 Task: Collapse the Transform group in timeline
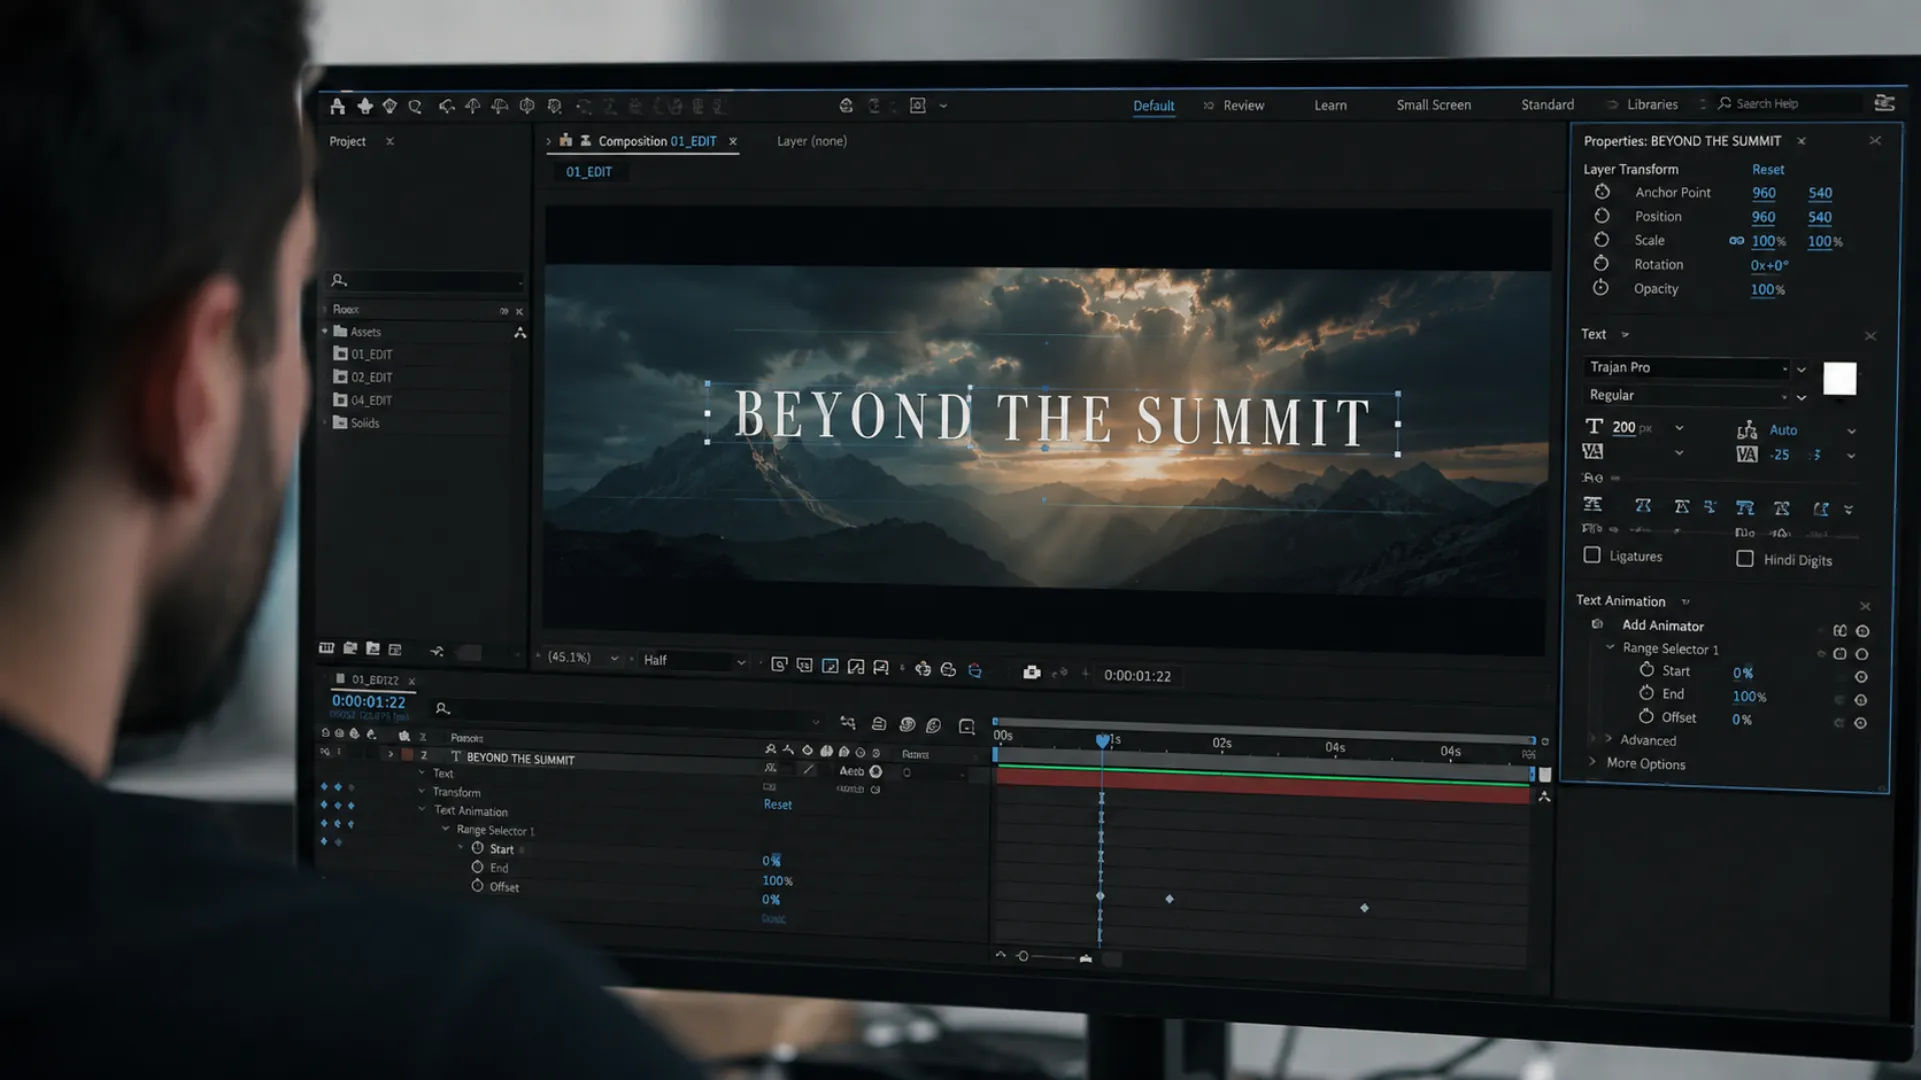pos(422,791)
